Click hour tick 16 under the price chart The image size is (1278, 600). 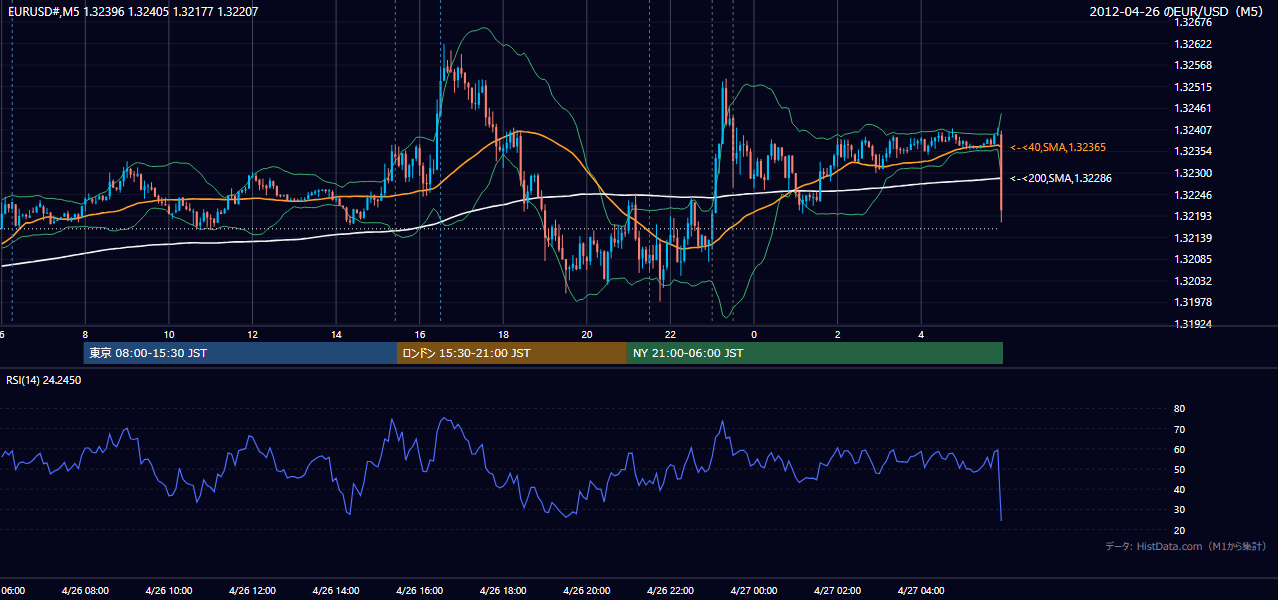click(420, 334)
